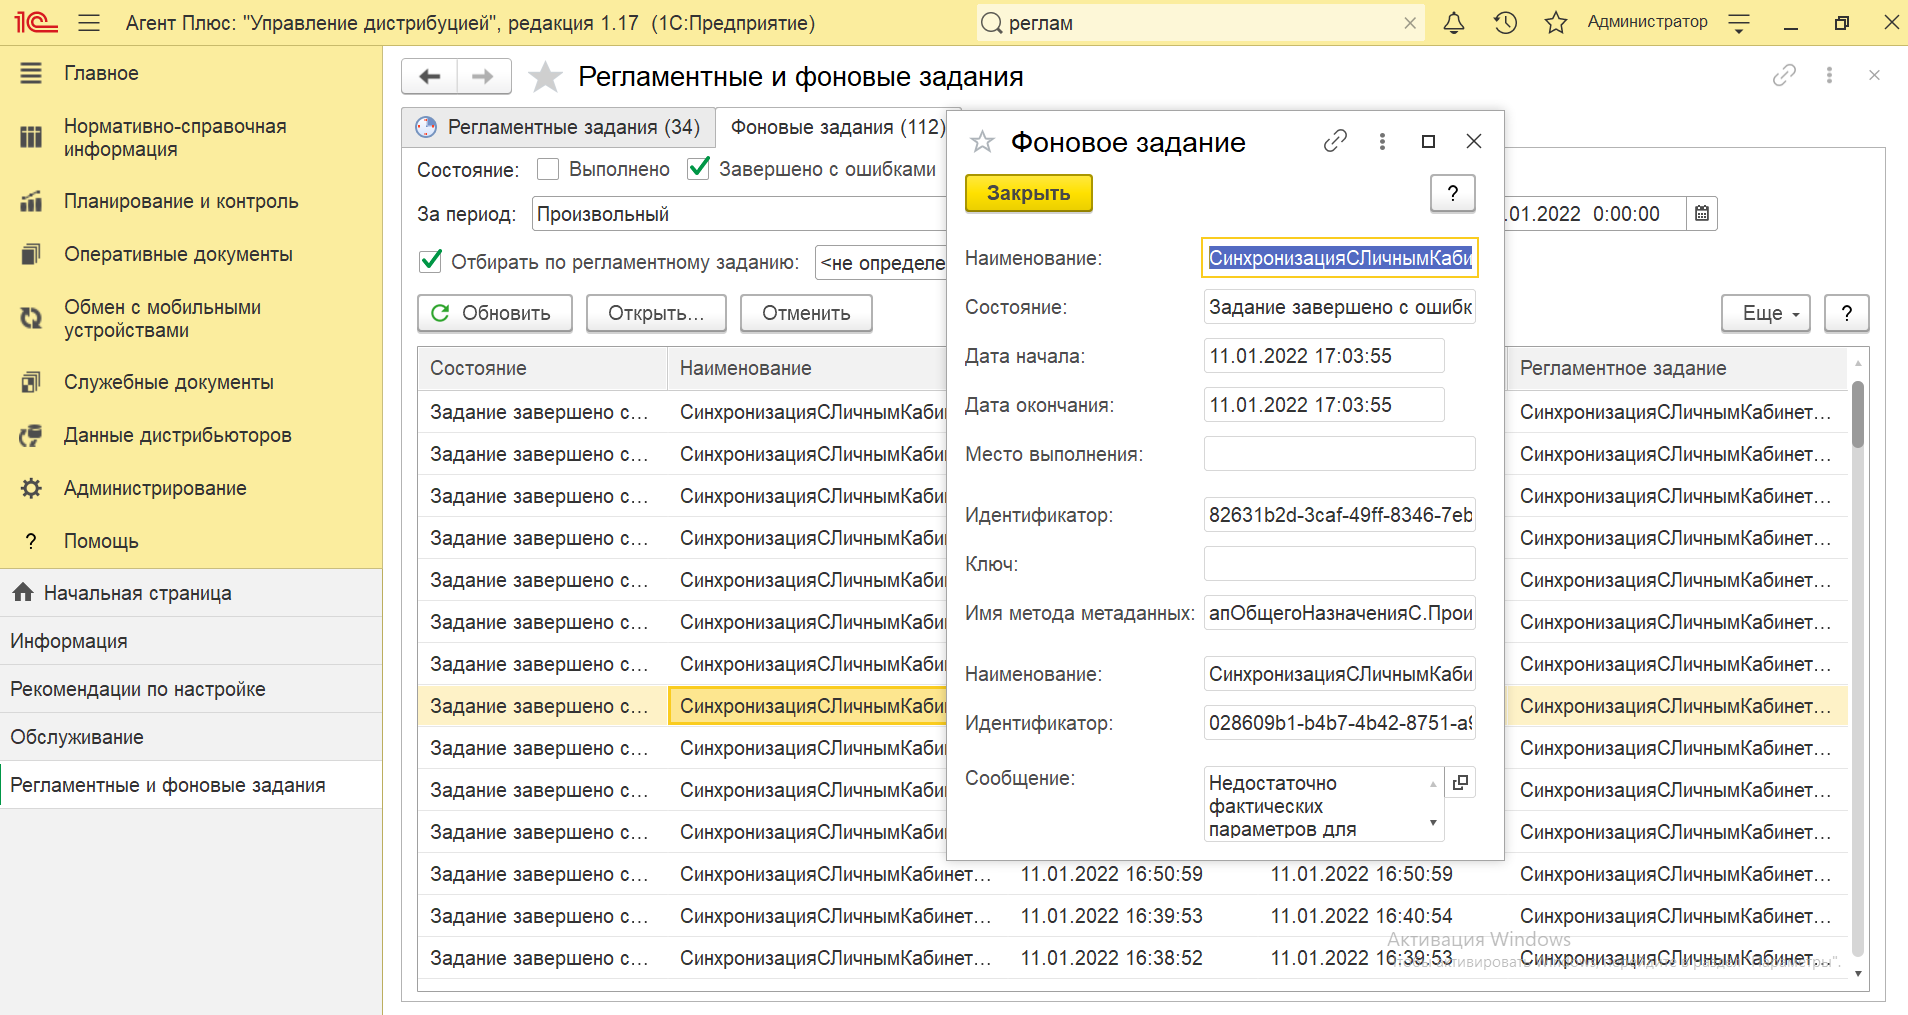Open the history clock icon
The image size is (1908, 1015).
1505,22
